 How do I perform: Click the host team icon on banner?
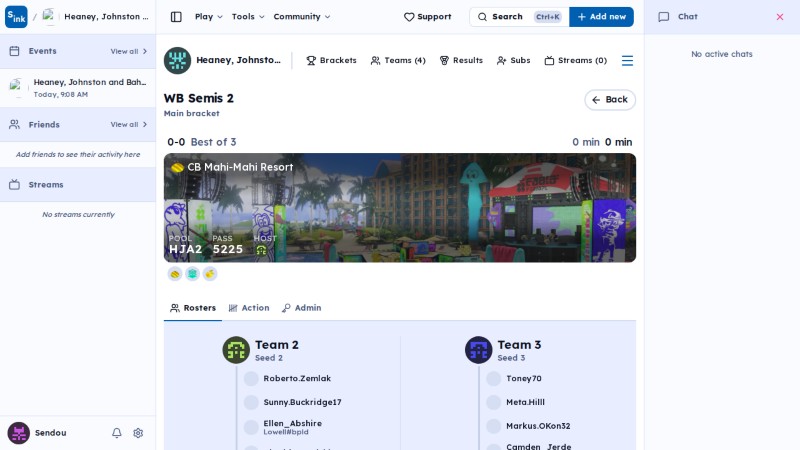pos(261,249)
